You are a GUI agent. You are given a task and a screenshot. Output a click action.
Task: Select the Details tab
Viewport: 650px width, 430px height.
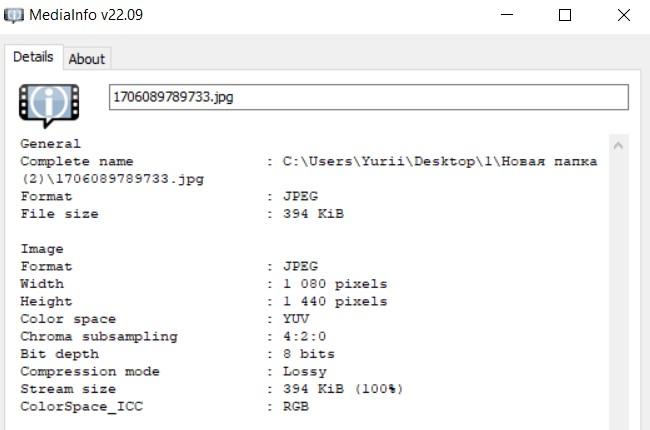[33, 57]
